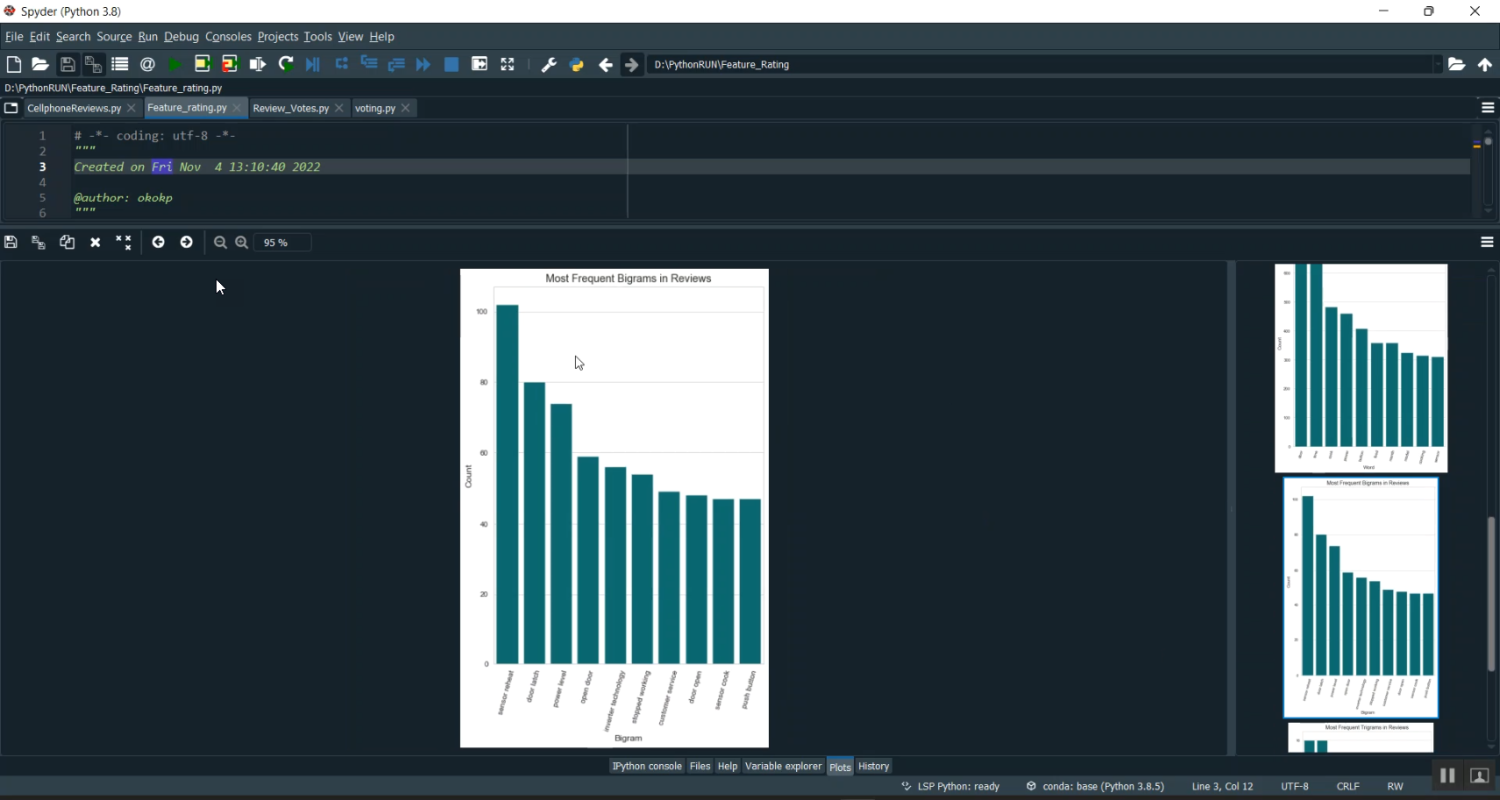Select the Bigrams plot thumbnail
This screenshot has width=1500, height=800.
click(1360, 597)
